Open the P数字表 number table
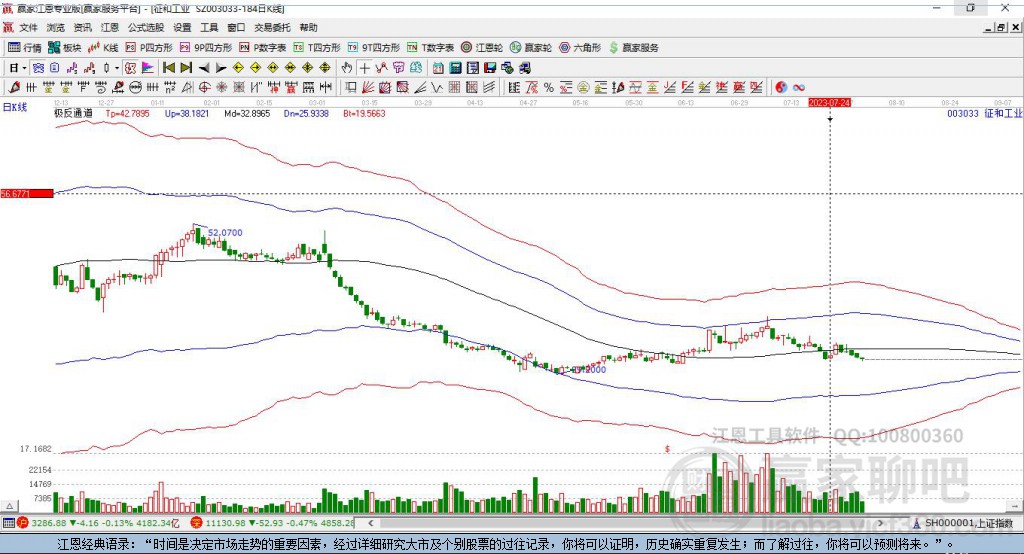This screenshot has width=1024, height=554. [x=263, y=48]
